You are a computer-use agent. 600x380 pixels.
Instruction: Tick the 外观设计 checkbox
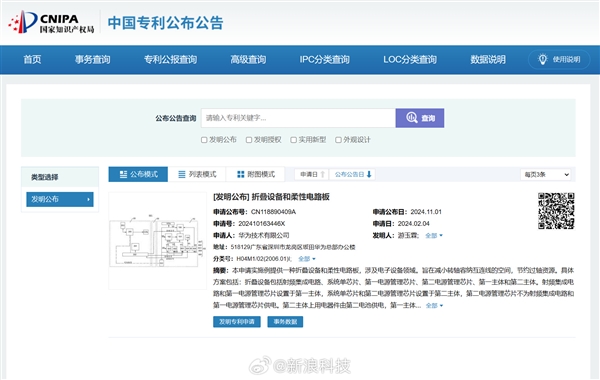point(338,140)
